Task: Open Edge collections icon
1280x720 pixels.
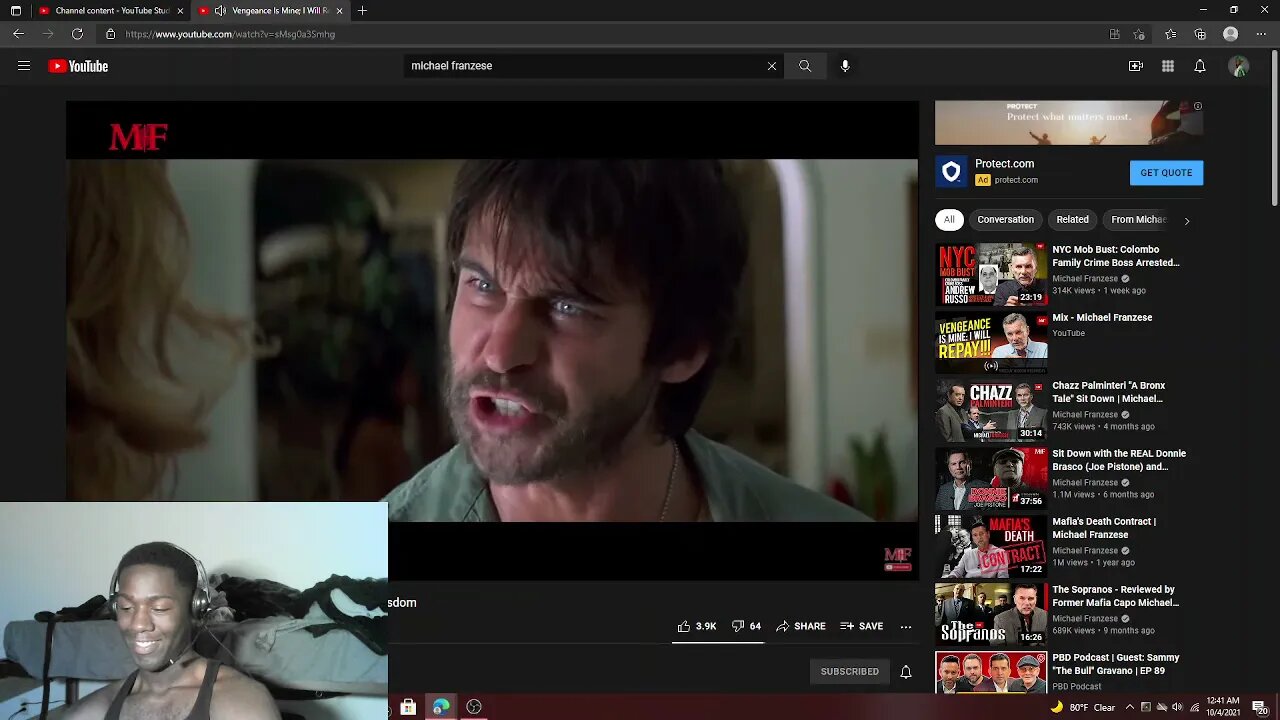Action: pos(1200,34)
